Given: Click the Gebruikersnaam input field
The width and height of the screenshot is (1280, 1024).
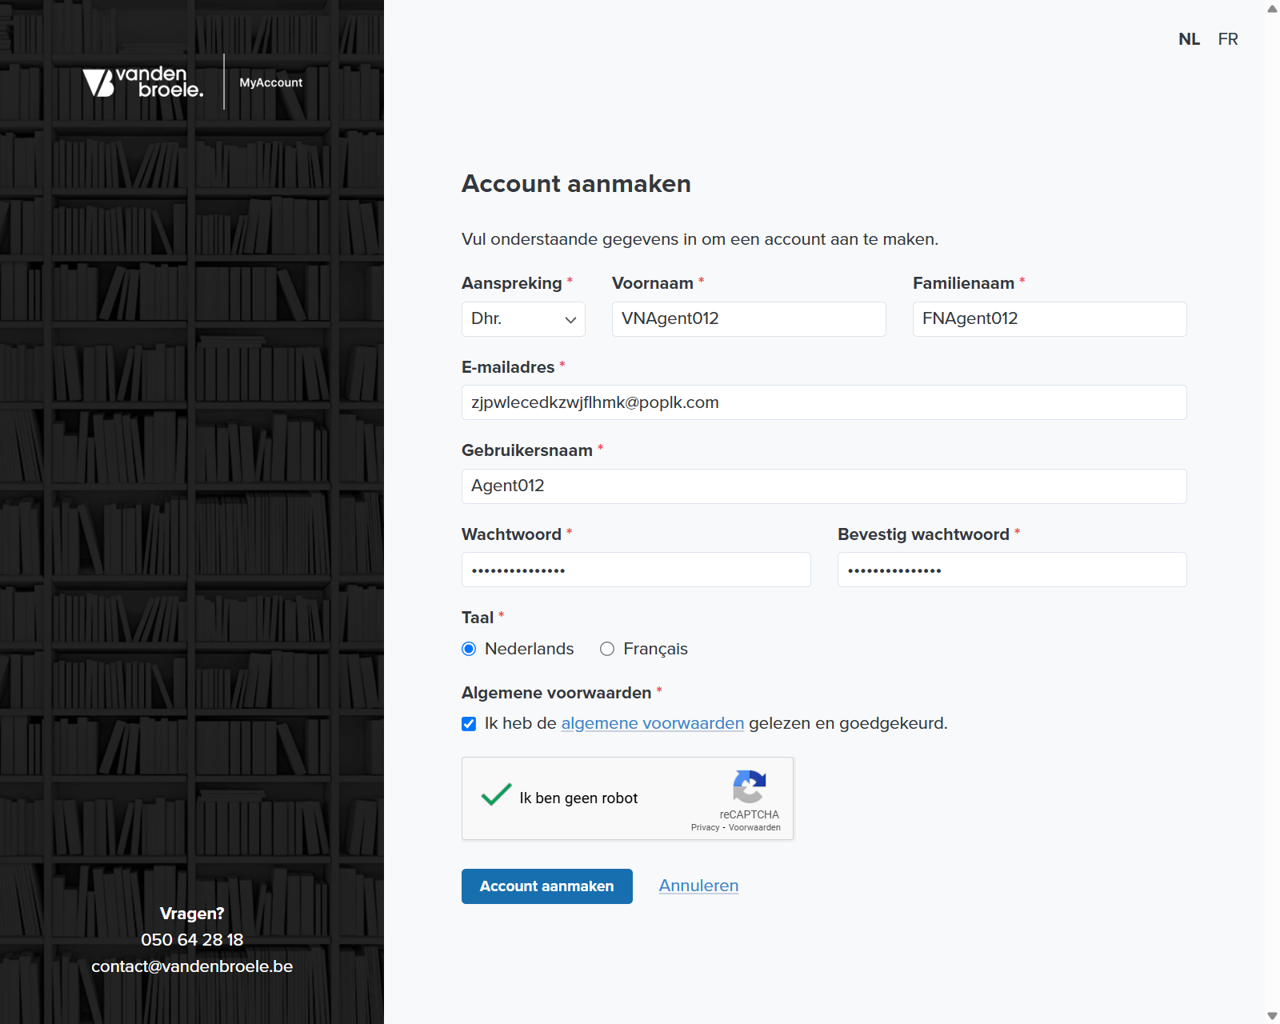Looking at the screenshot, I should [x=824, y=486].
